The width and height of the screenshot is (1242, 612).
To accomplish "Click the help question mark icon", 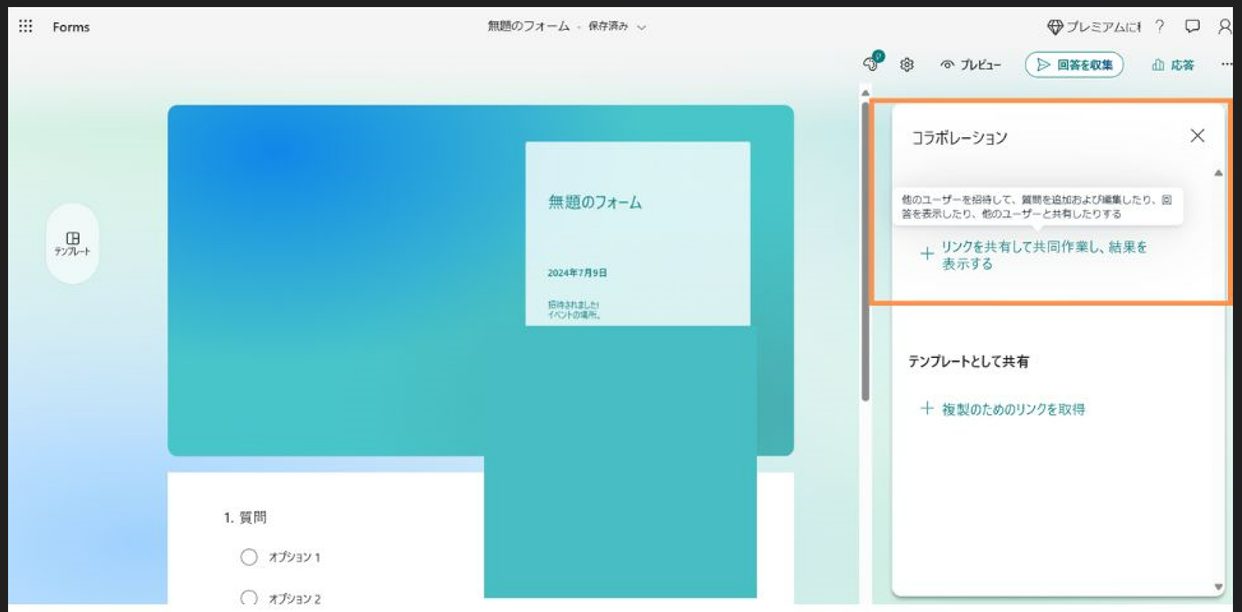I will pos(1159,27).
